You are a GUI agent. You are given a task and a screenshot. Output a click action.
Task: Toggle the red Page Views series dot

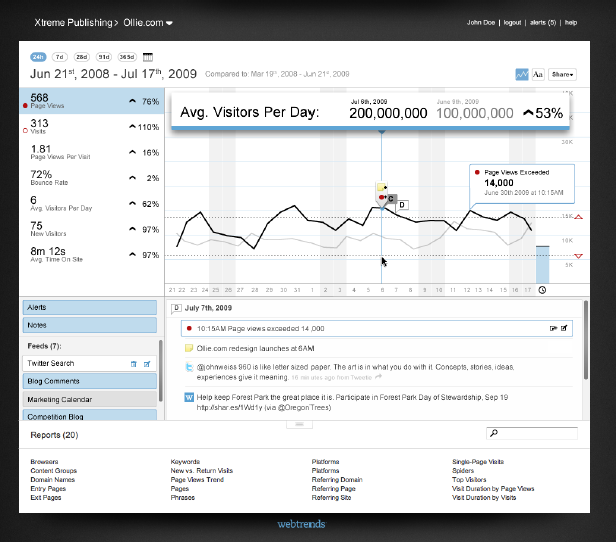click(25, 106)
